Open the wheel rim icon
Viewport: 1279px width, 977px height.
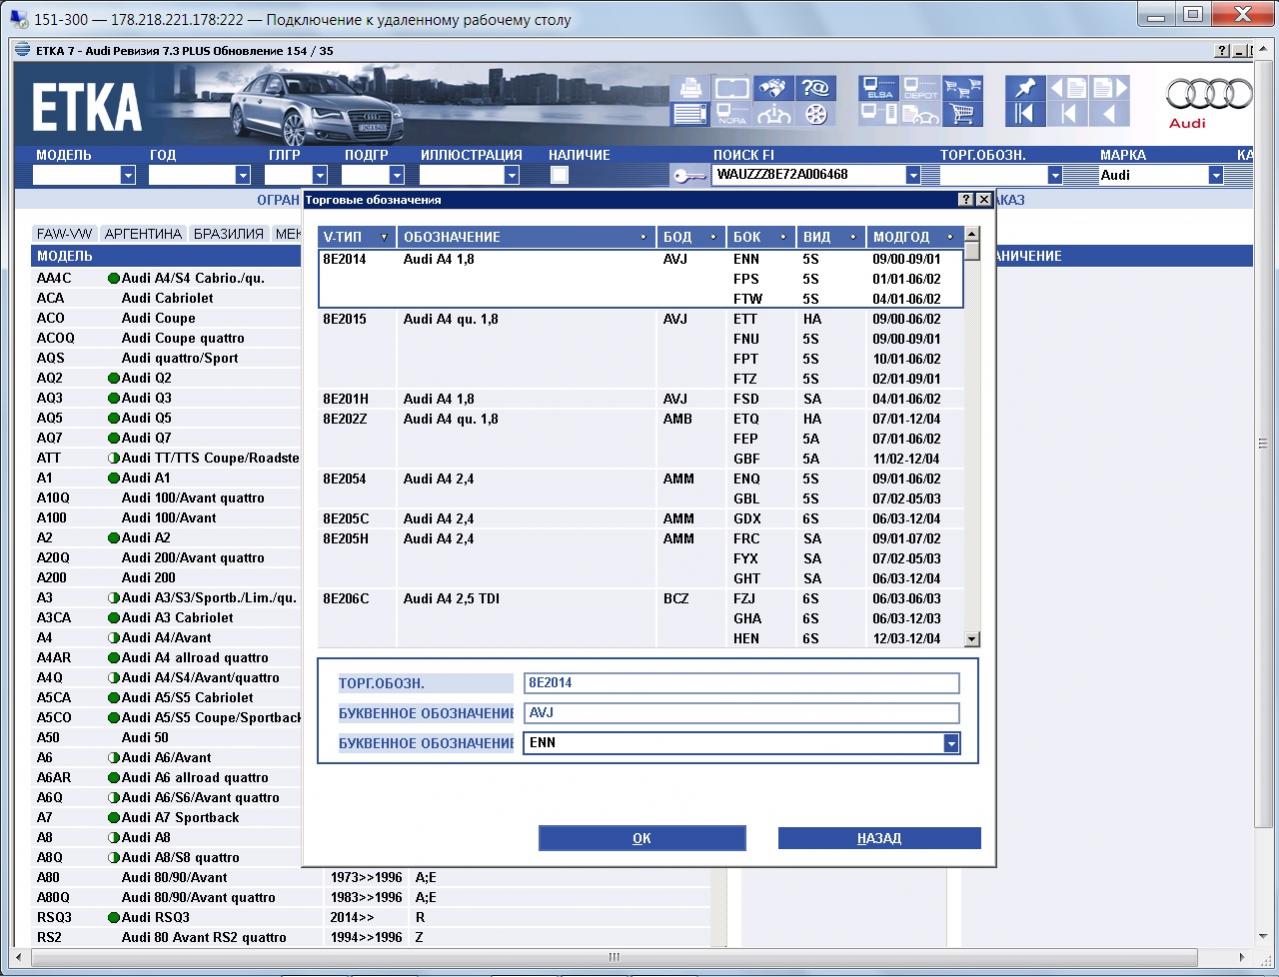pyautogui.click(x=816, y=114)
